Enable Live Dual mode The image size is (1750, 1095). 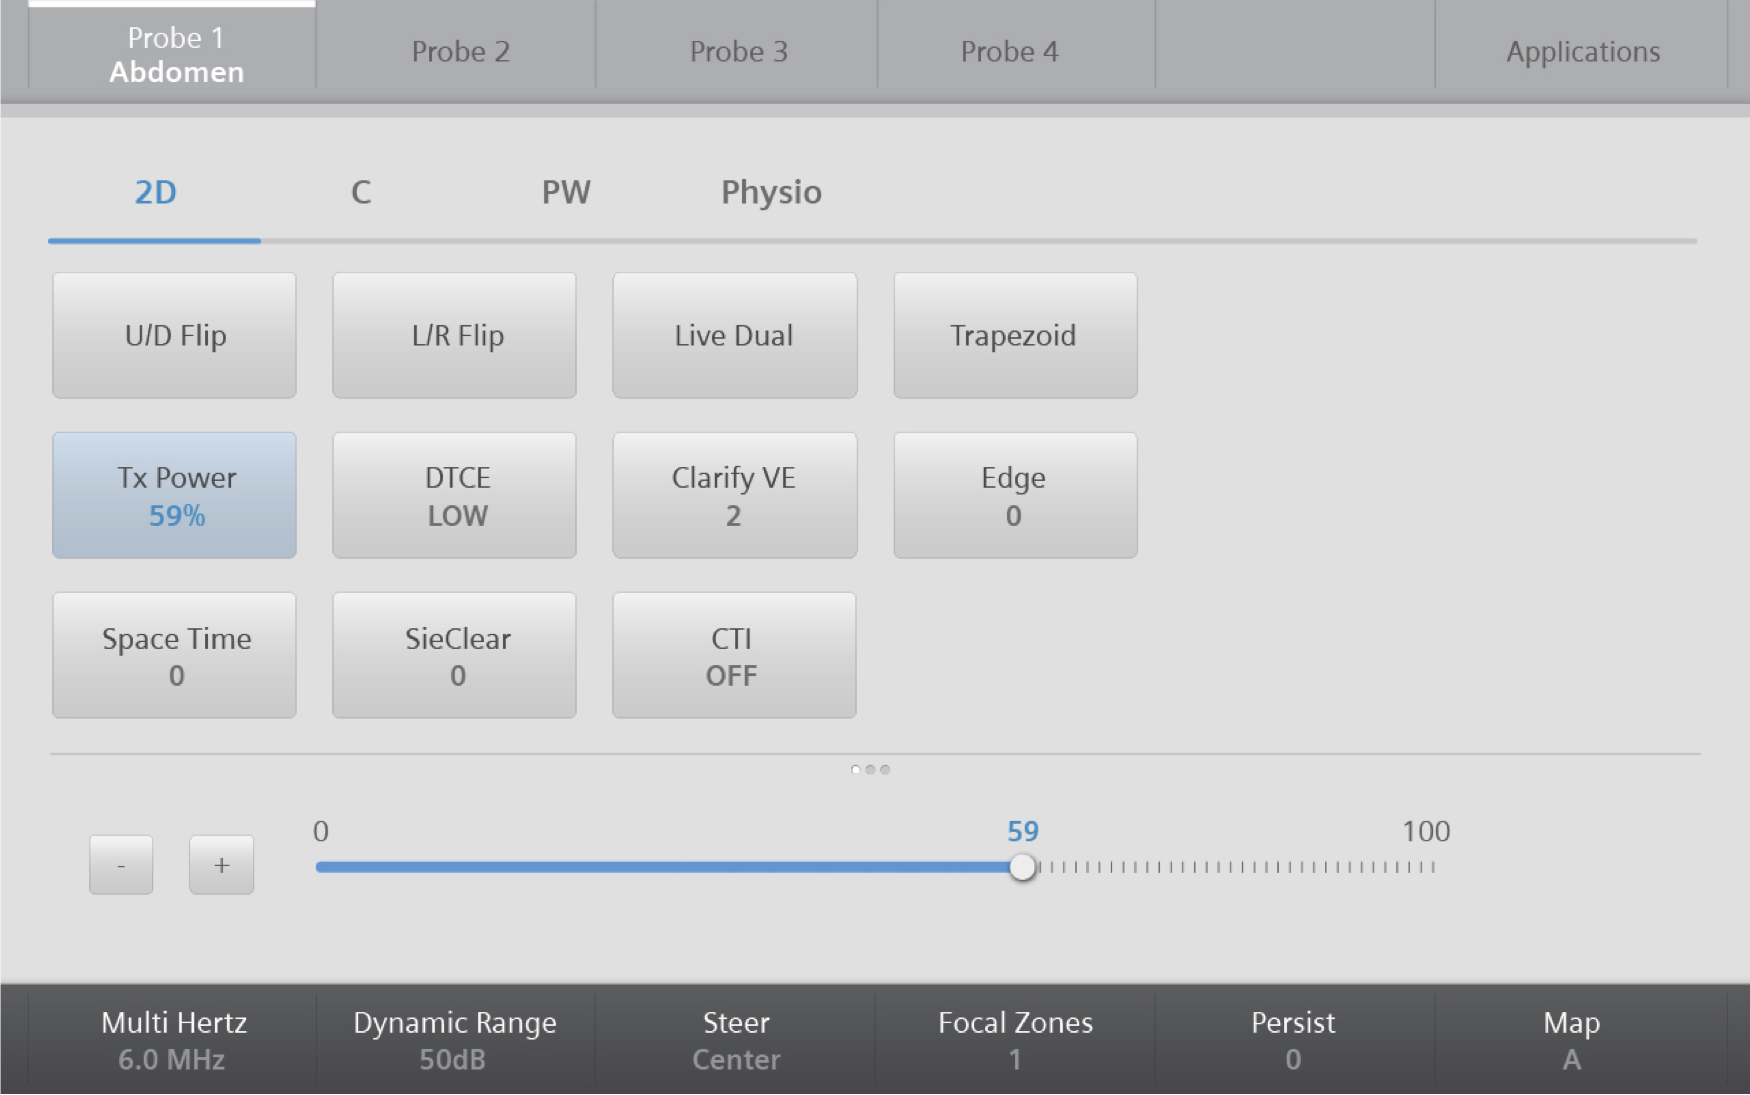point(734,336)
